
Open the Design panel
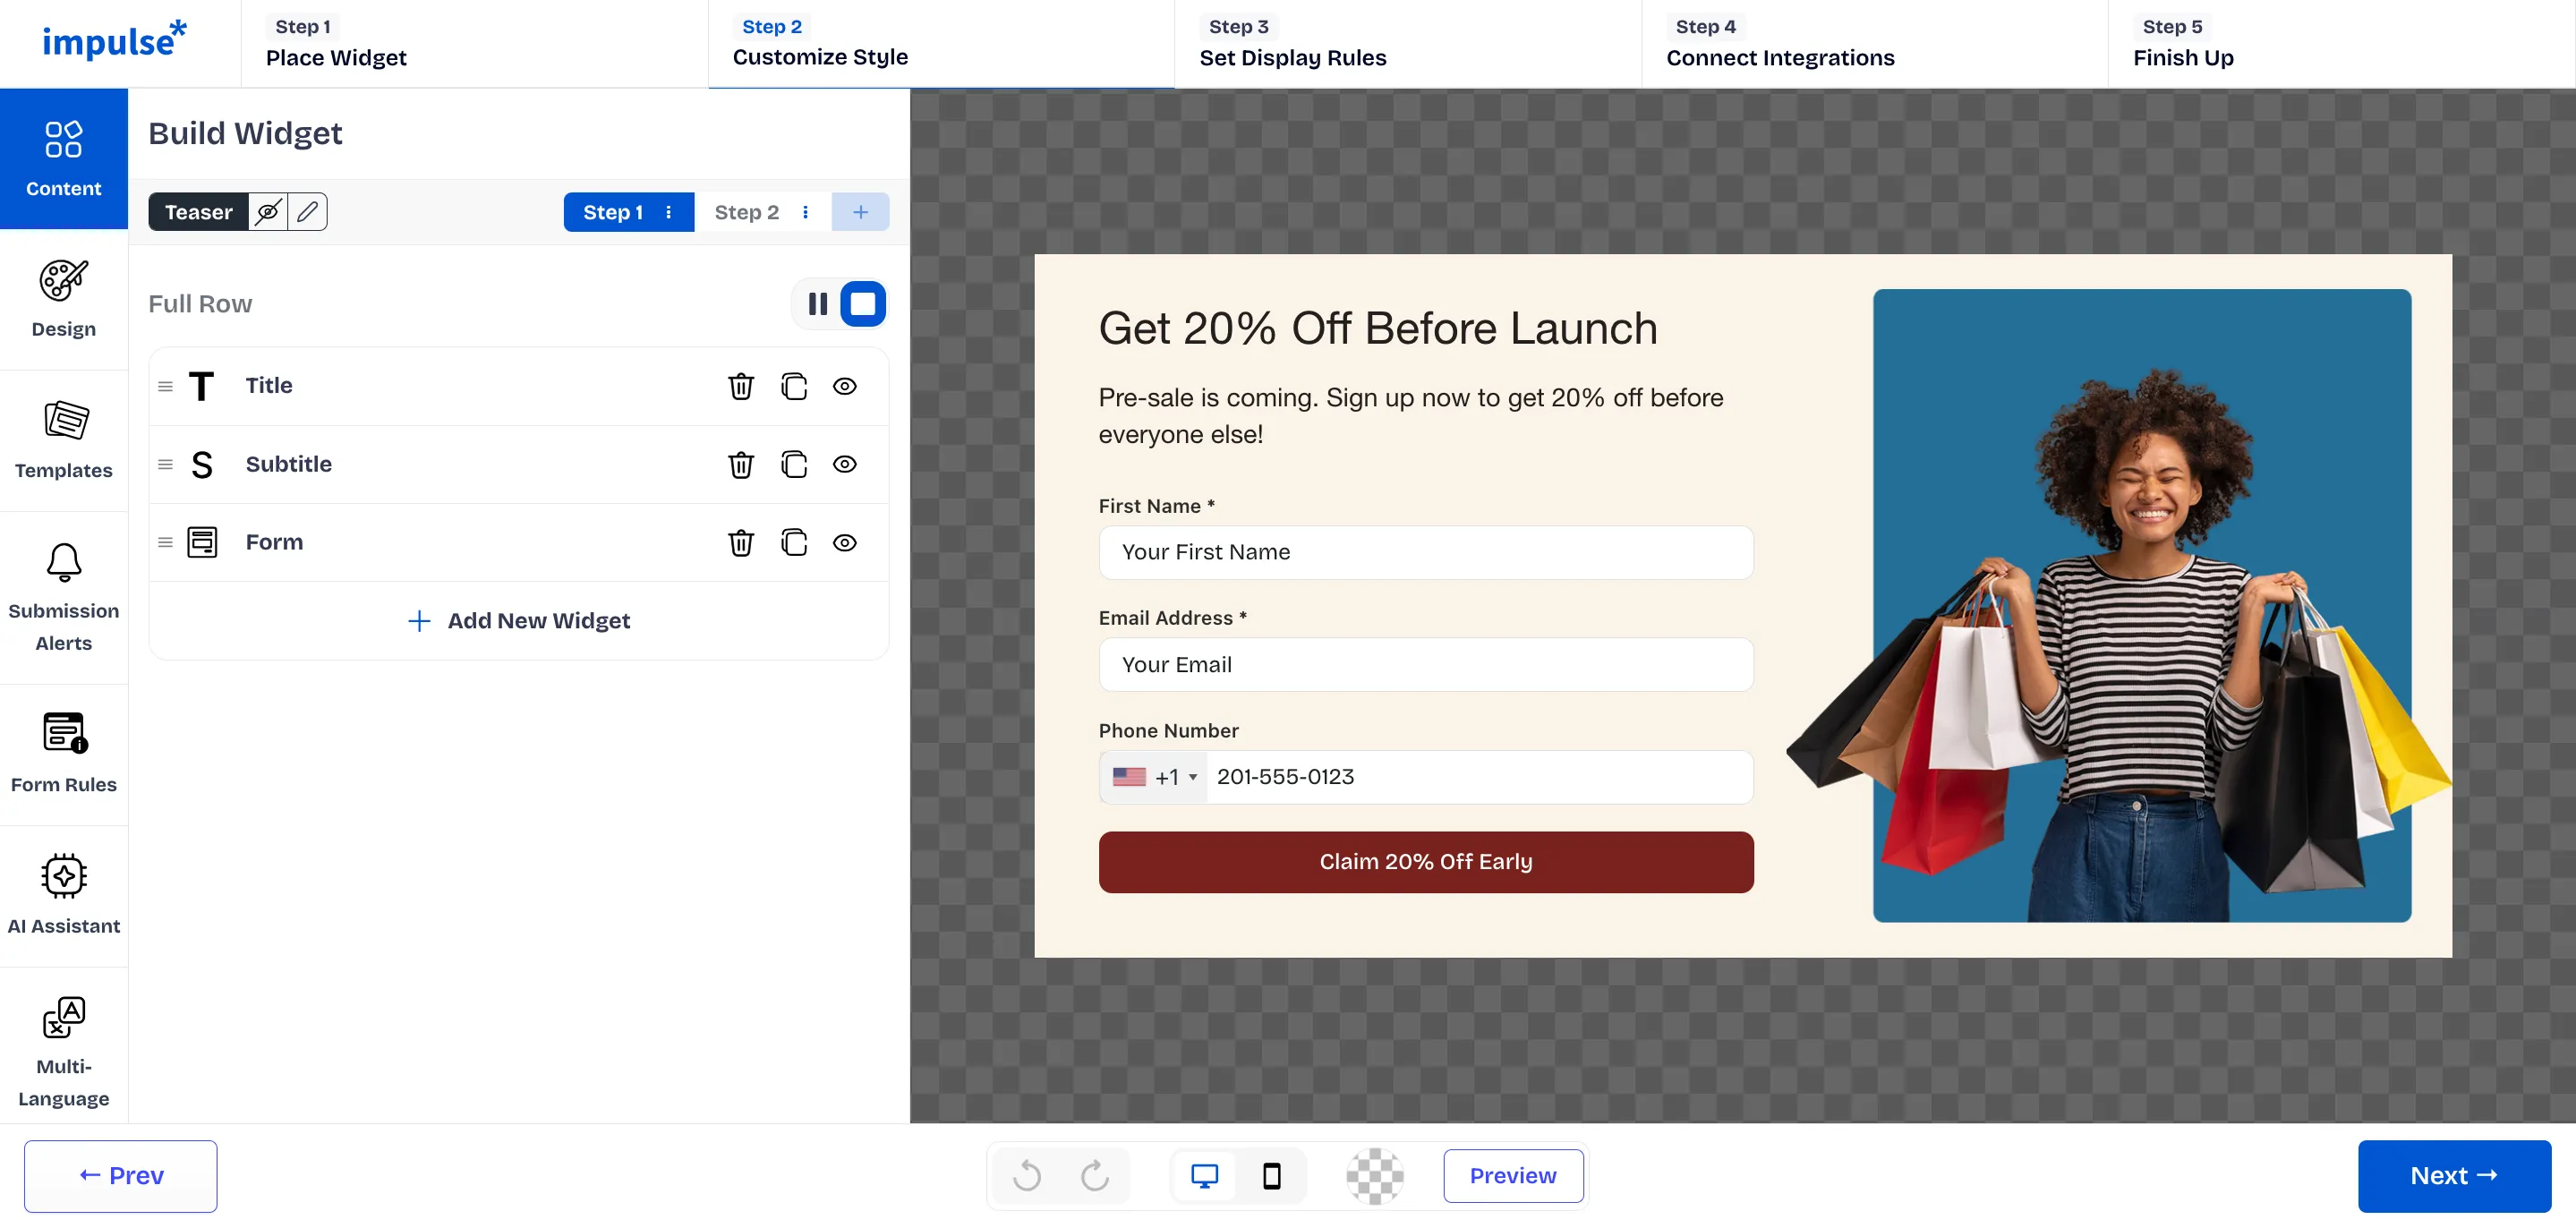[x=63, y=299]
